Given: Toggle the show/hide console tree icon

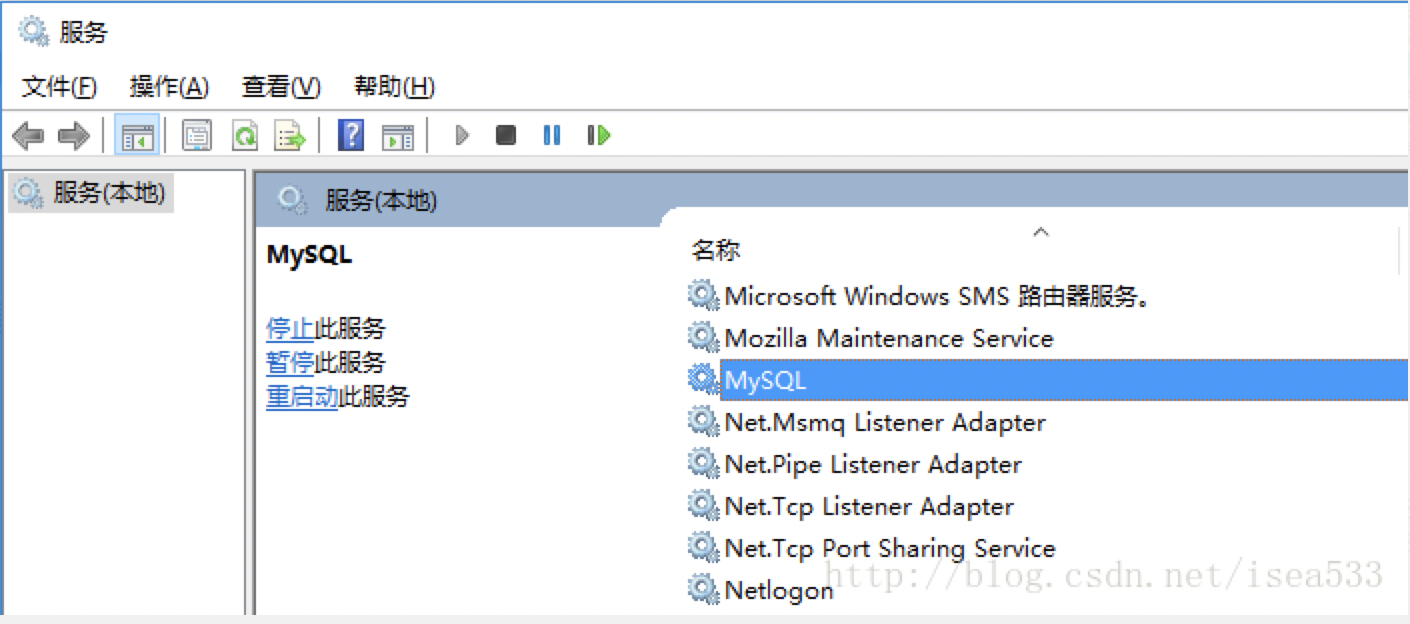Looking at the screenshot, I should [135, 135].
